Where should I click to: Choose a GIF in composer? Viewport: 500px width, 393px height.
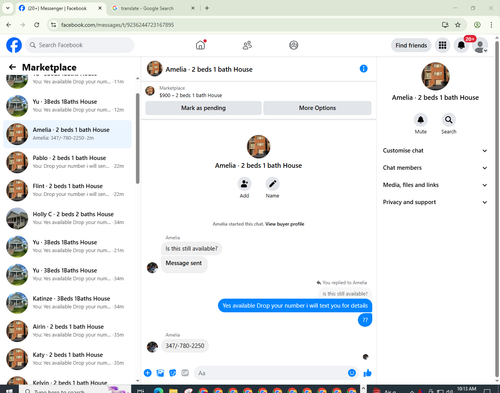coord(185,373)
